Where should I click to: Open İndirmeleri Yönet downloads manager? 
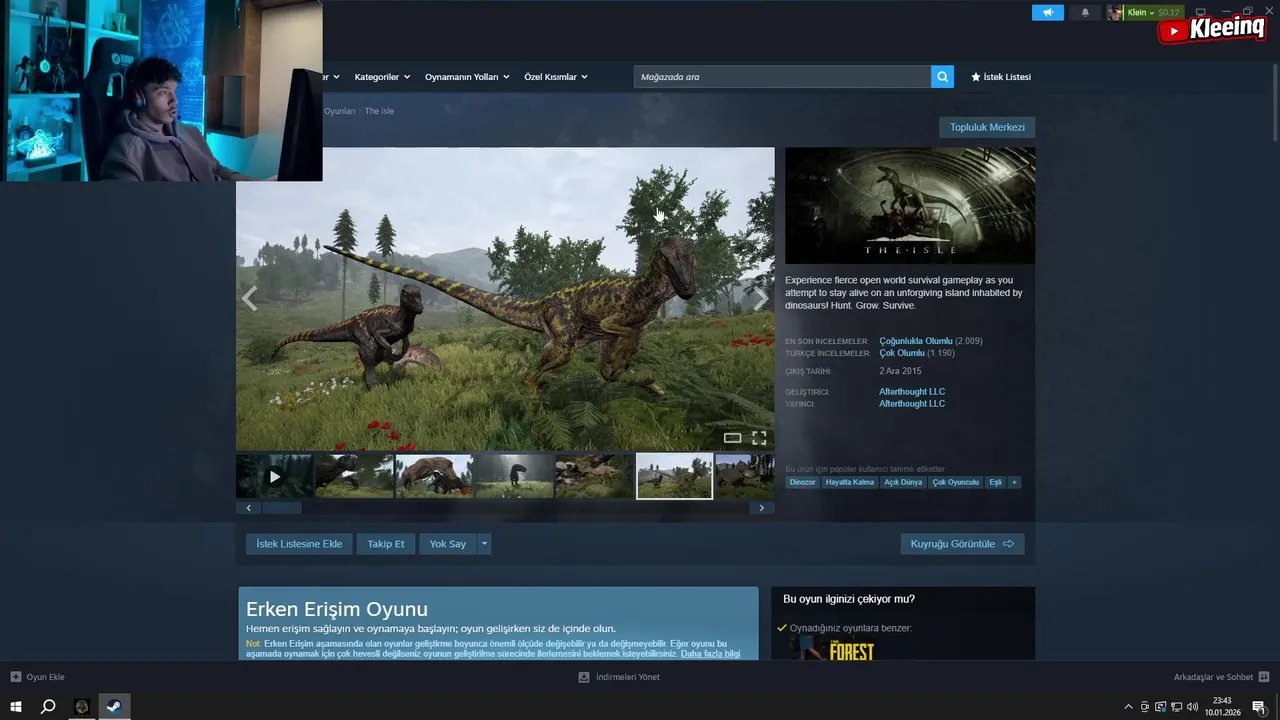619,677
